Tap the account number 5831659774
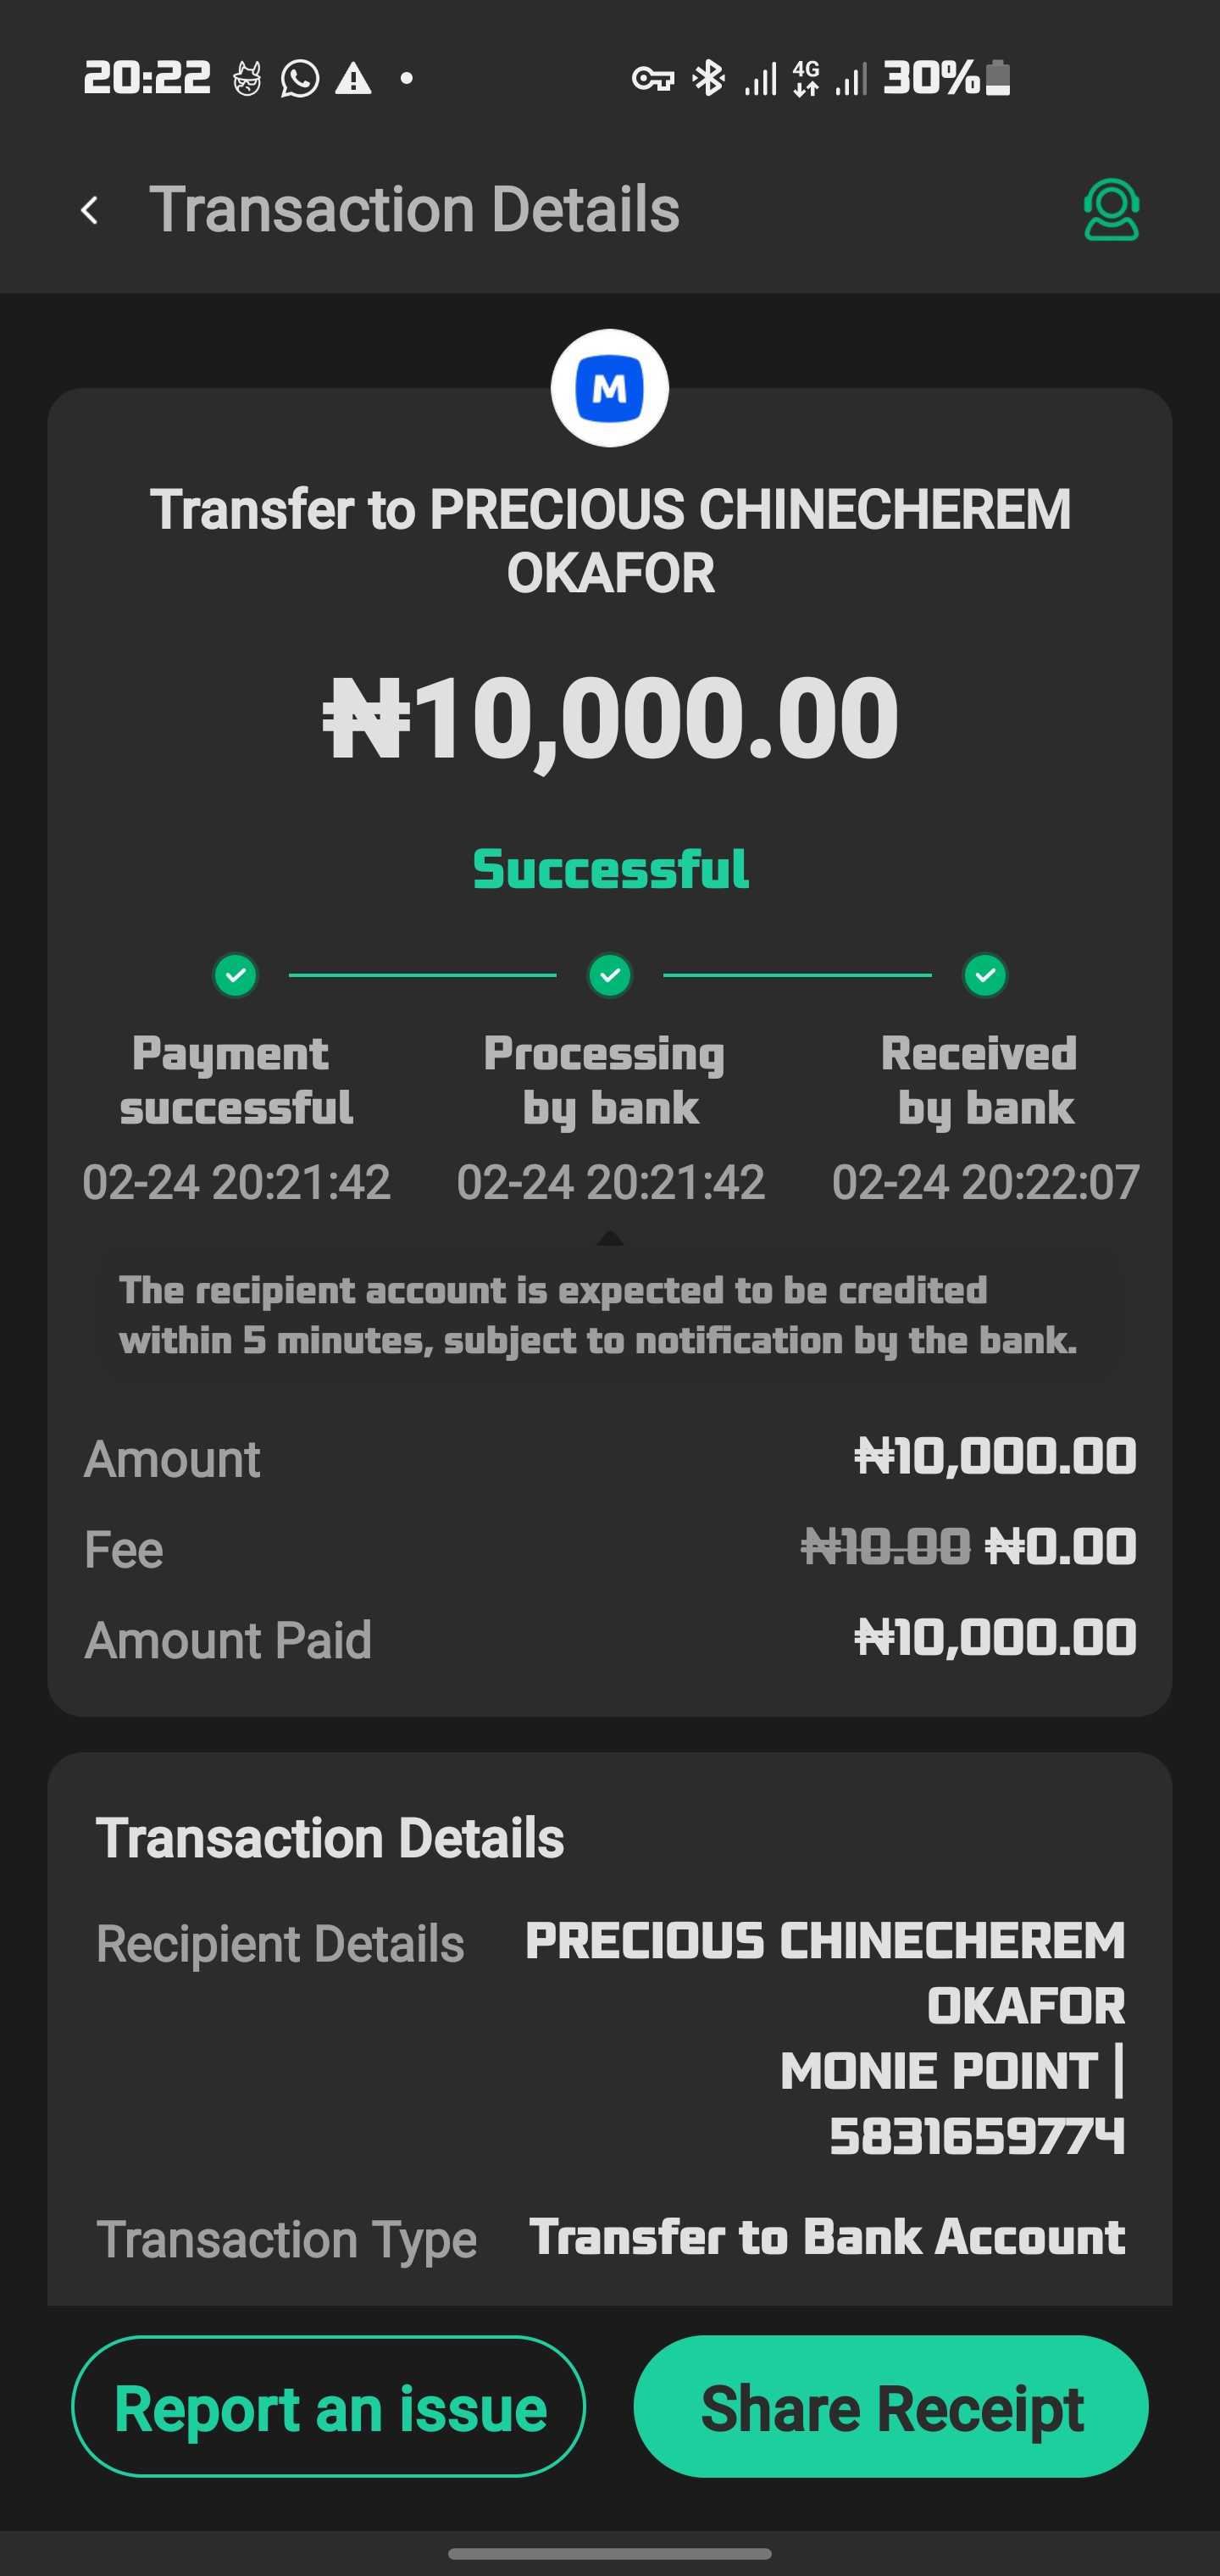This screenshot has height=2576, width=1220. [977, 2136]
